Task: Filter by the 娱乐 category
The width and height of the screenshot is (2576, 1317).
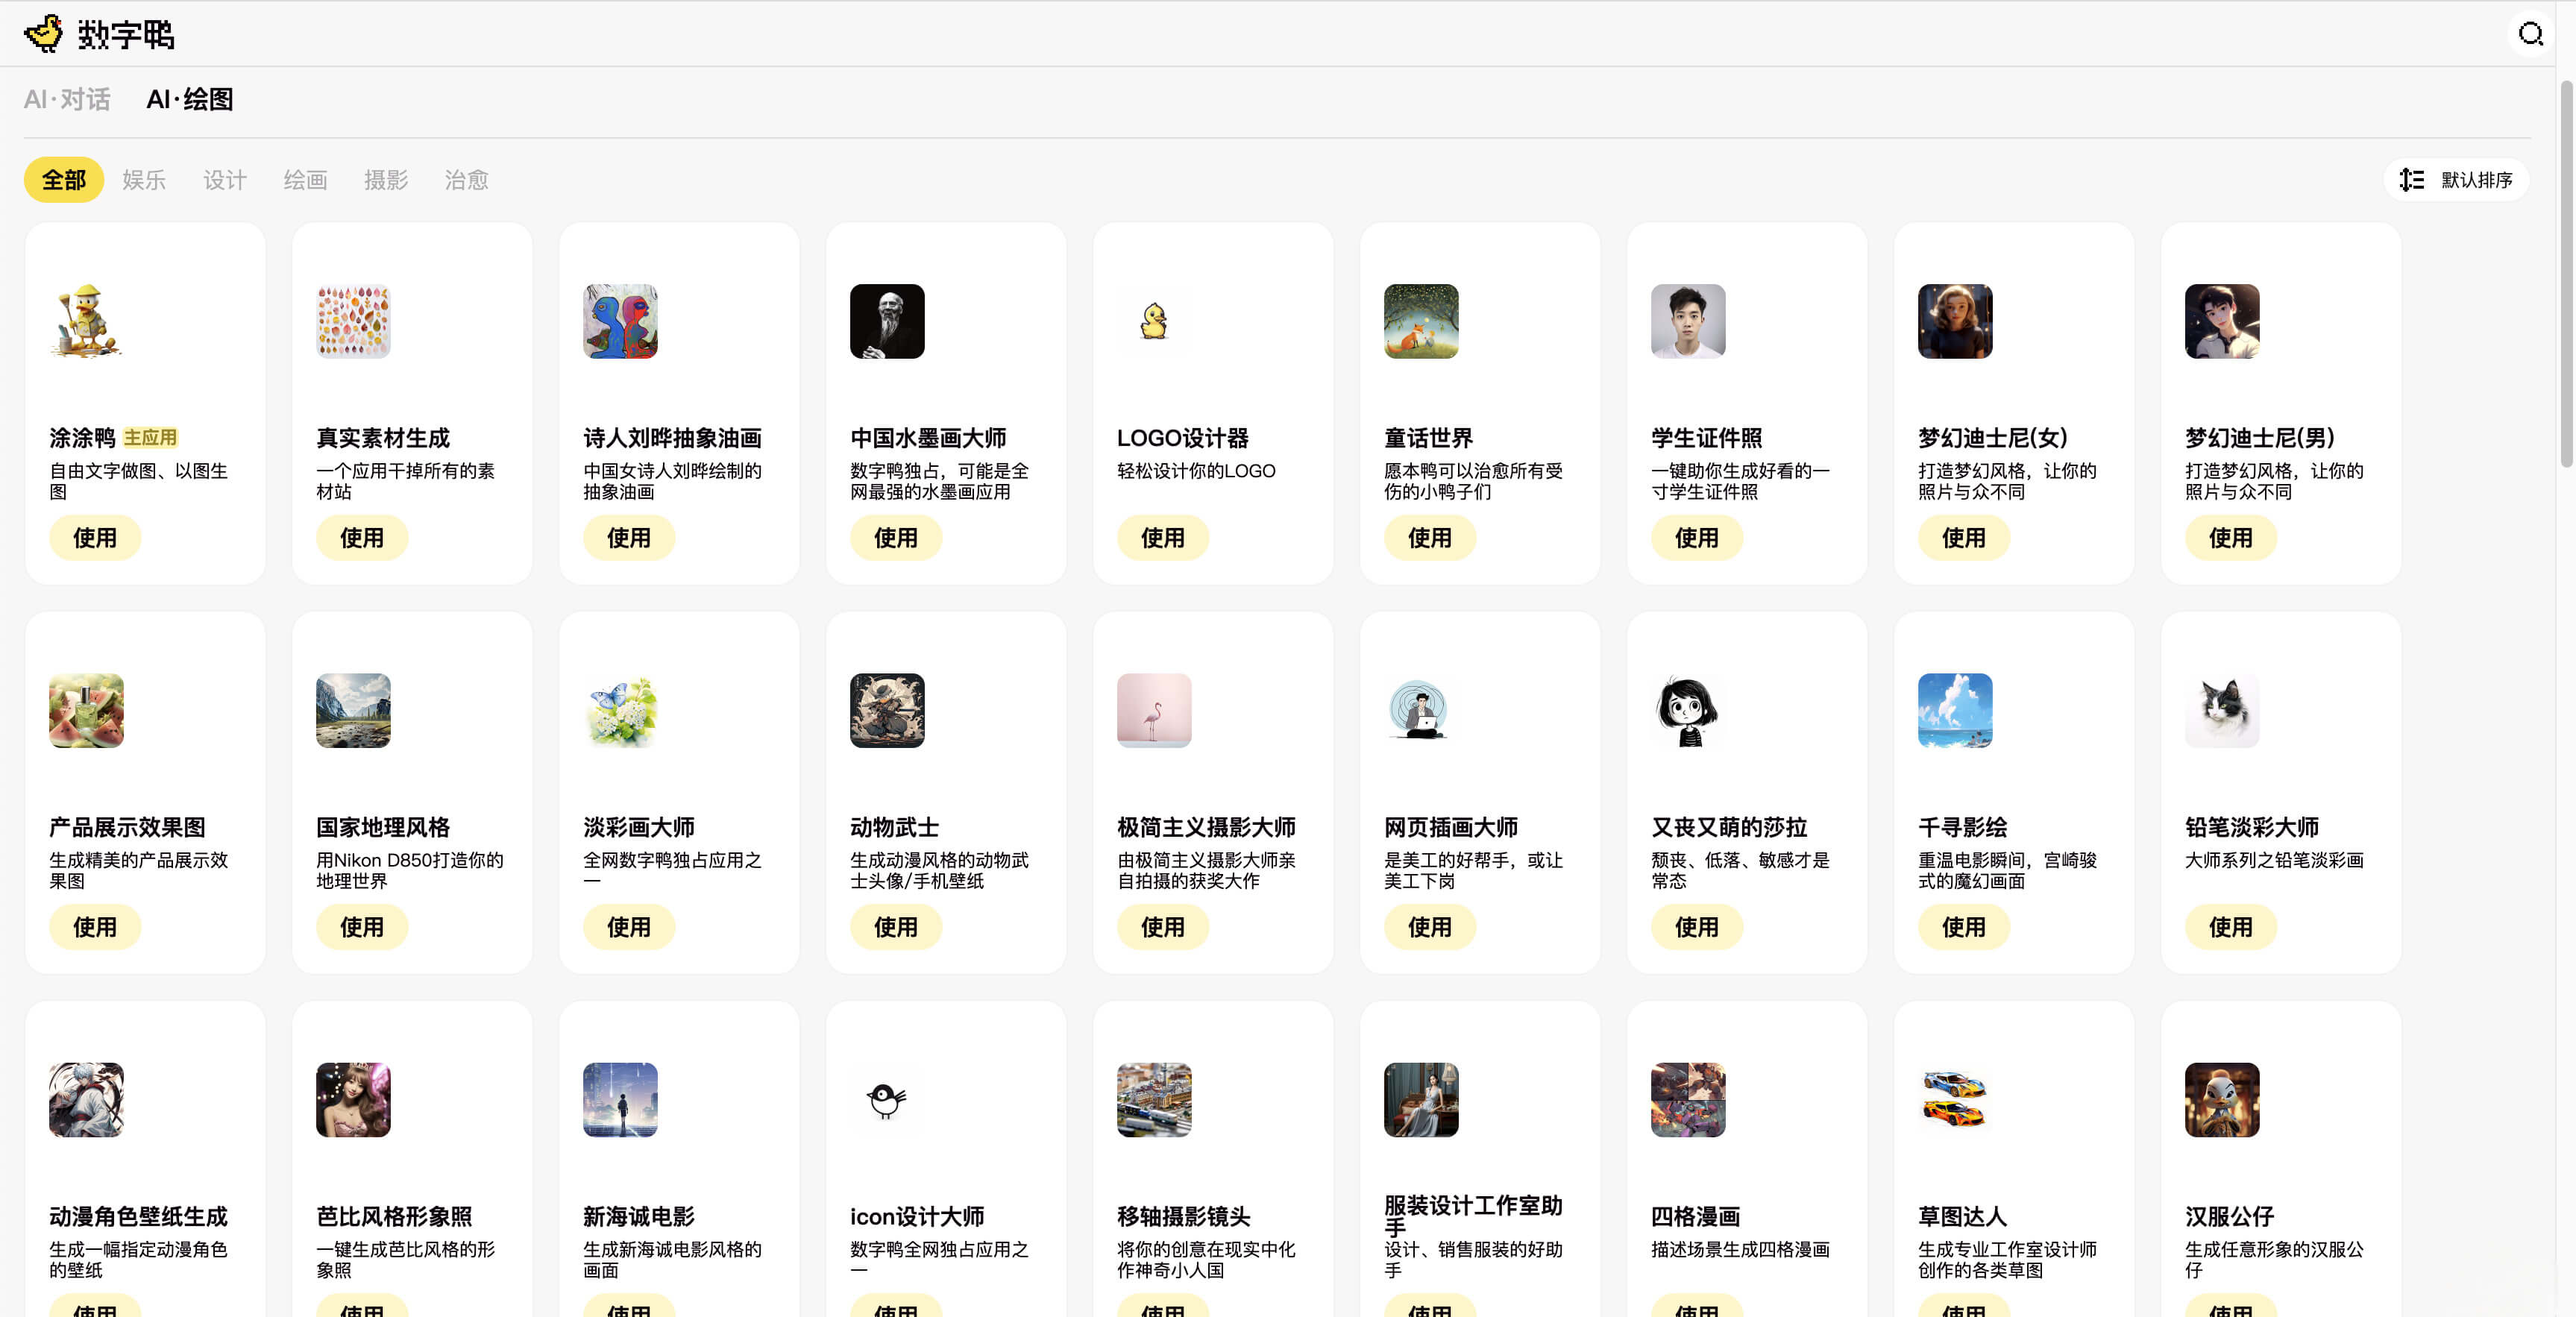Action: (144, 180)
